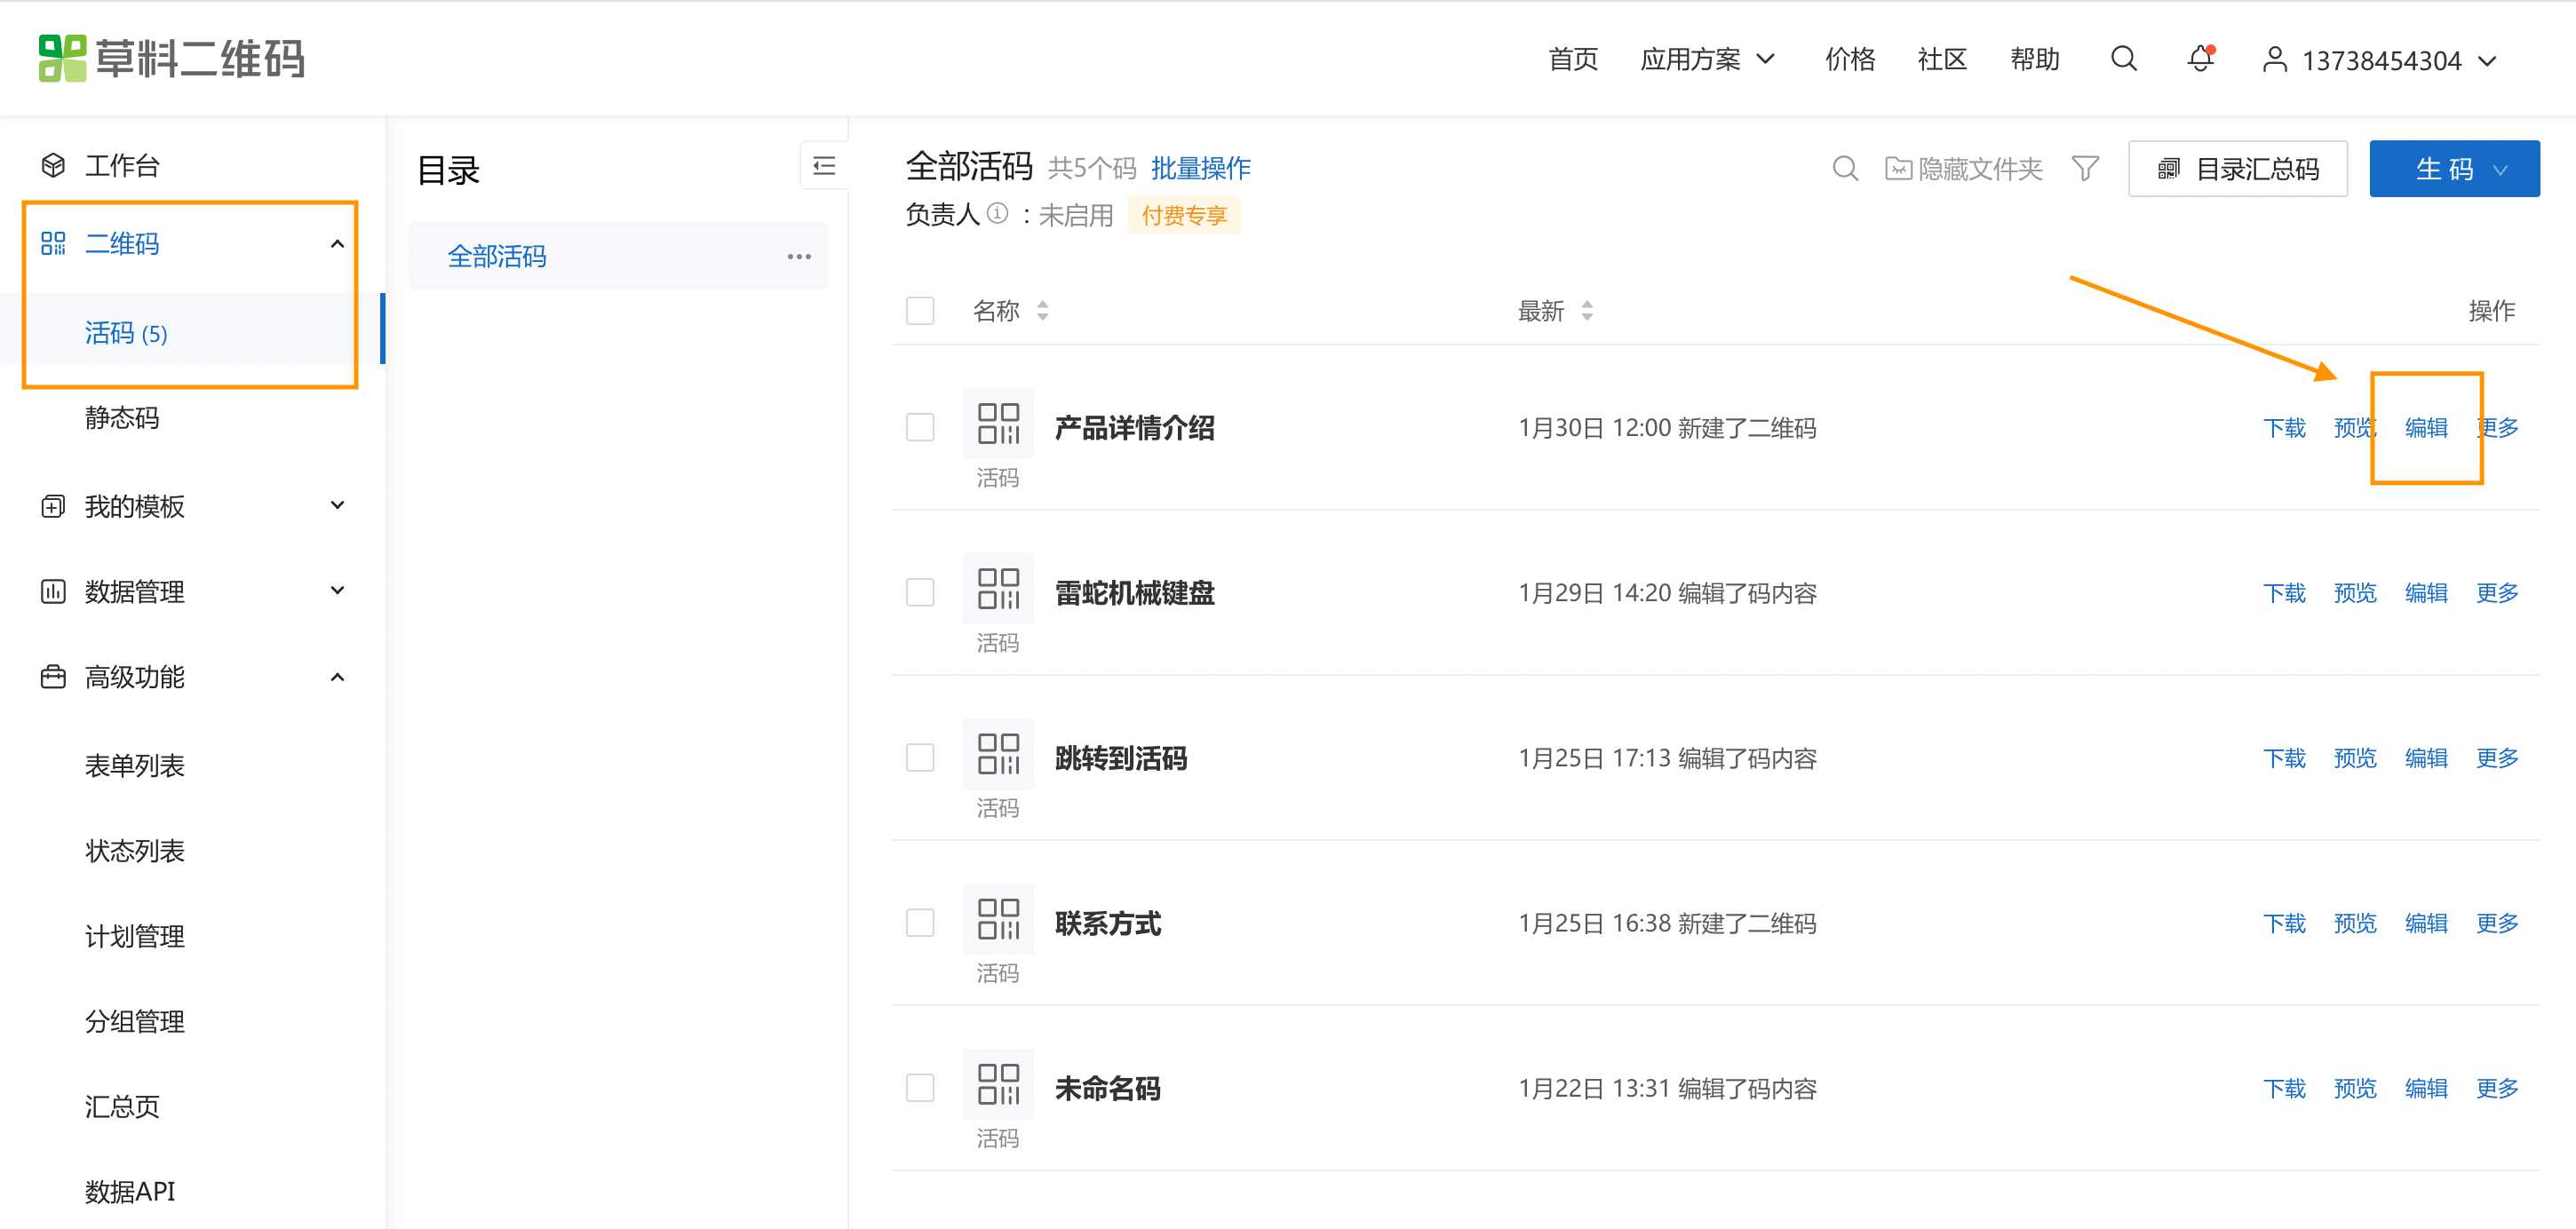
Task: Open the notification bell
Action: 2199,59
